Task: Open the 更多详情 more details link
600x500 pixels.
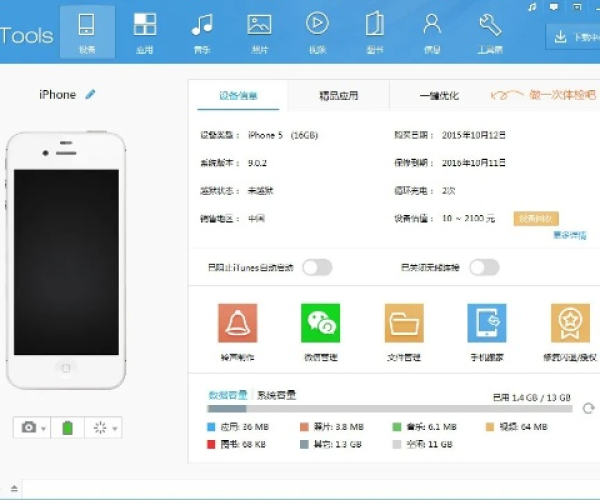Action: point(570,235)
